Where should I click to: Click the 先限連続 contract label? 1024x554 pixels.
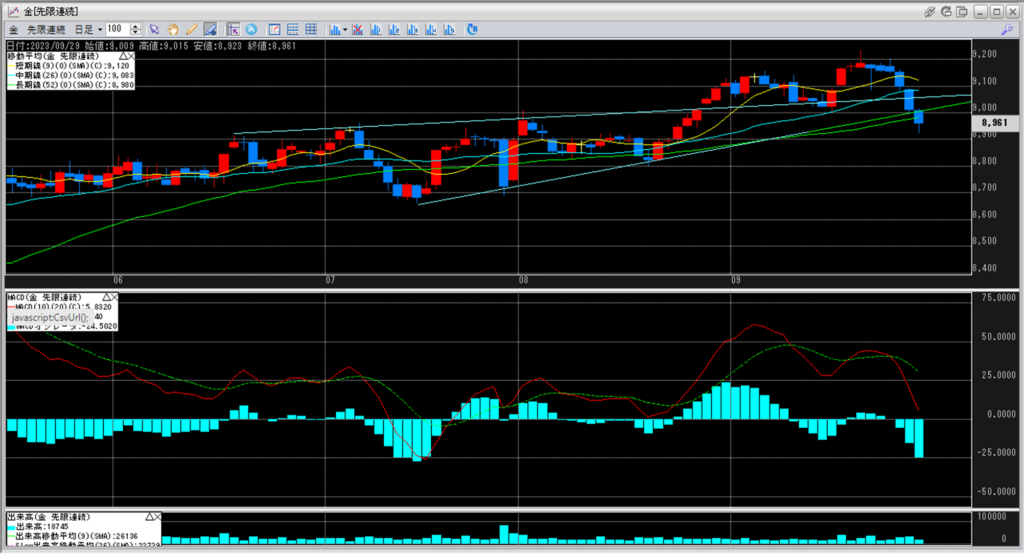tap(46, 29)
